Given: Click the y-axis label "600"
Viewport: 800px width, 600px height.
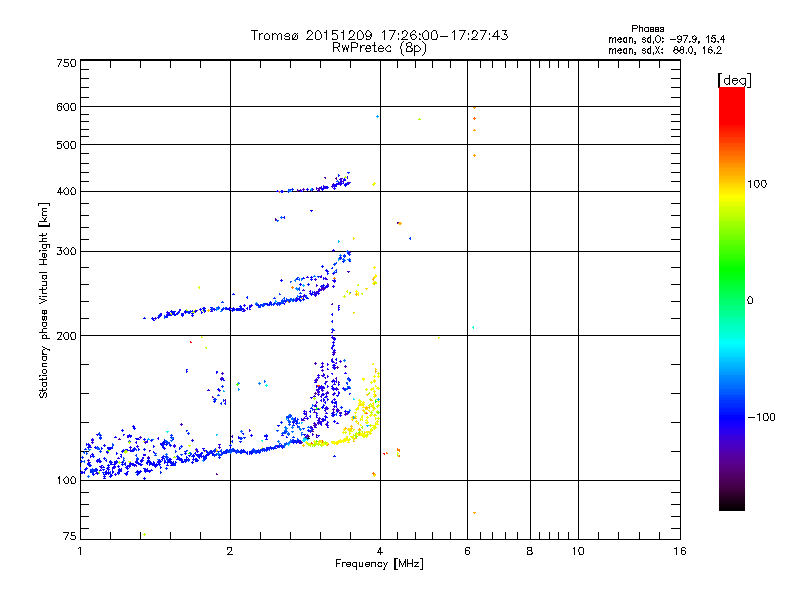Looking at the screenshot, I should coord(67,107).
